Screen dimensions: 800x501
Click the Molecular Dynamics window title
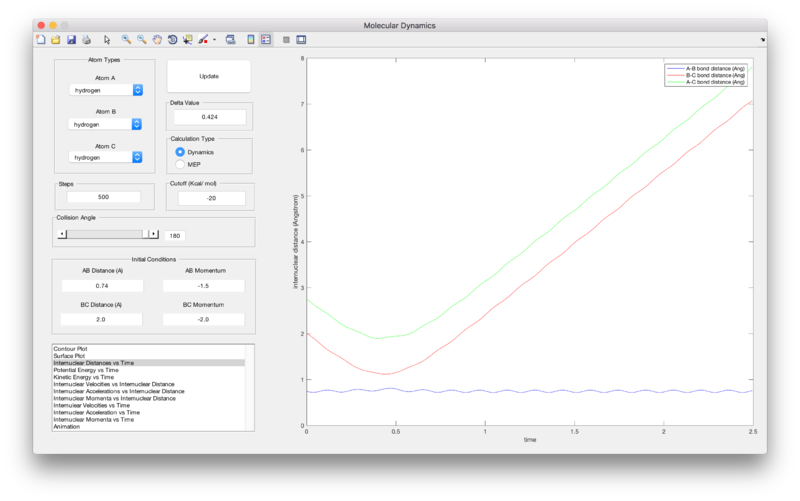399,26
